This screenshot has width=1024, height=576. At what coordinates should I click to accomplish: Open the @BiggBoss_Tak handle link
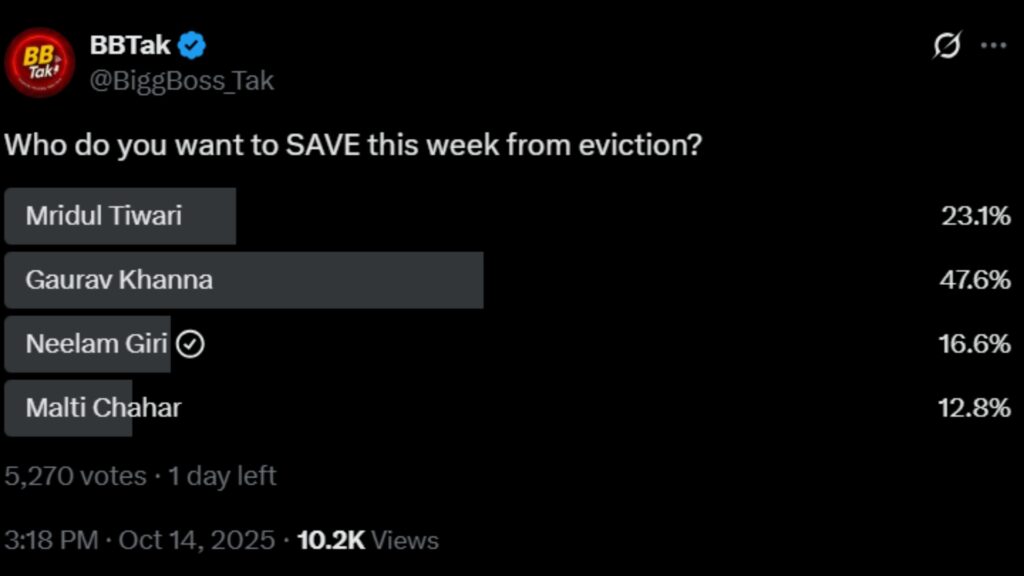[181, 80]
